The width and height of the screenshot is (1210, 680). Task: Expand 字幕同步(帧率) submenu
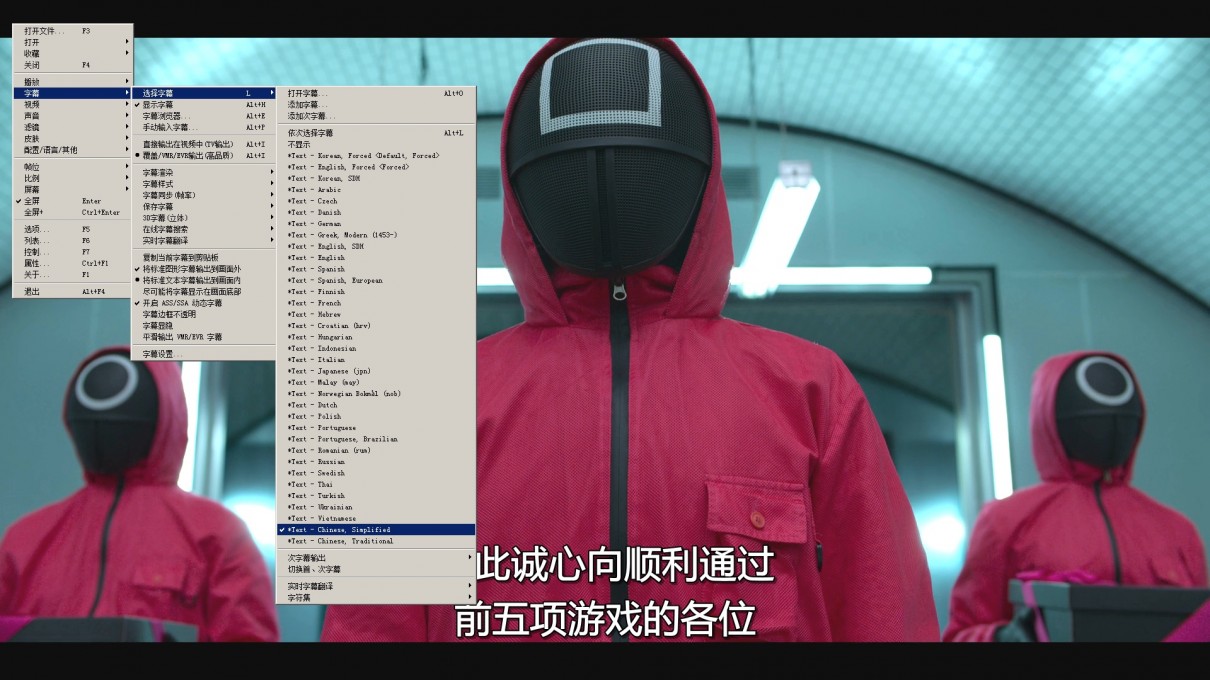[204, 195]
